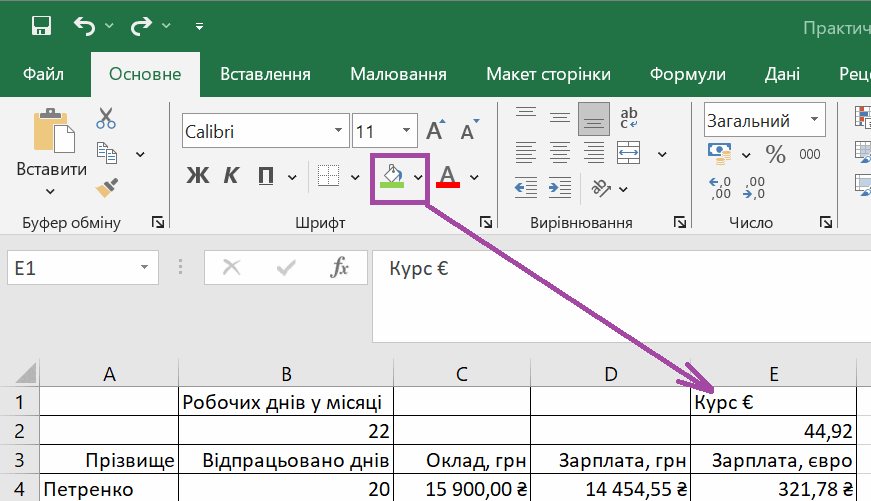Apply accounting currency format icon

pos(720,154)
